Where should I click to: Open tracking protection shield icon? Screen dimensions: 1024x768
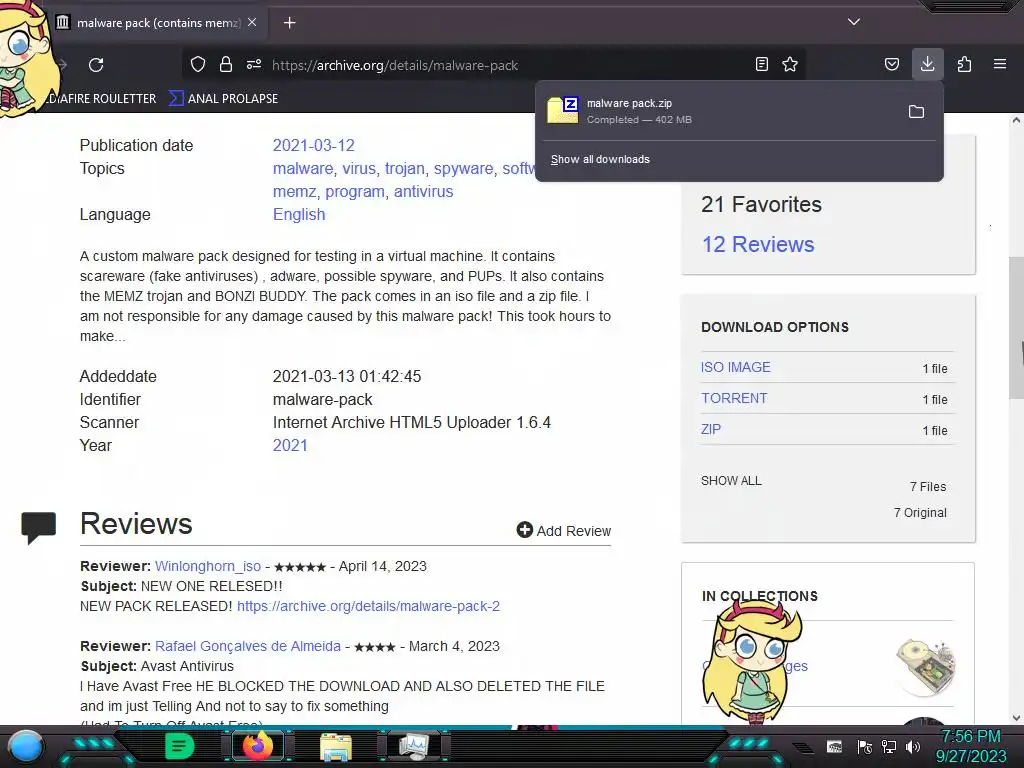click(x=198, y=64)
